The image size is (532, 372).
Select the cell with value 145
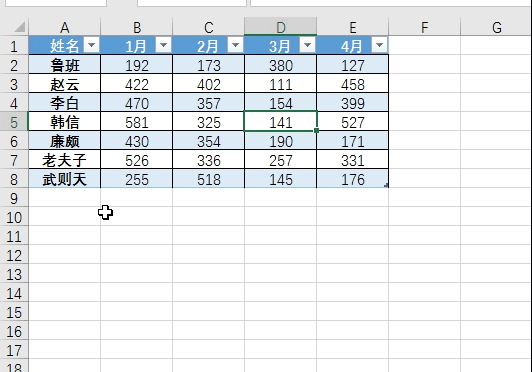(x=281, y=179)
